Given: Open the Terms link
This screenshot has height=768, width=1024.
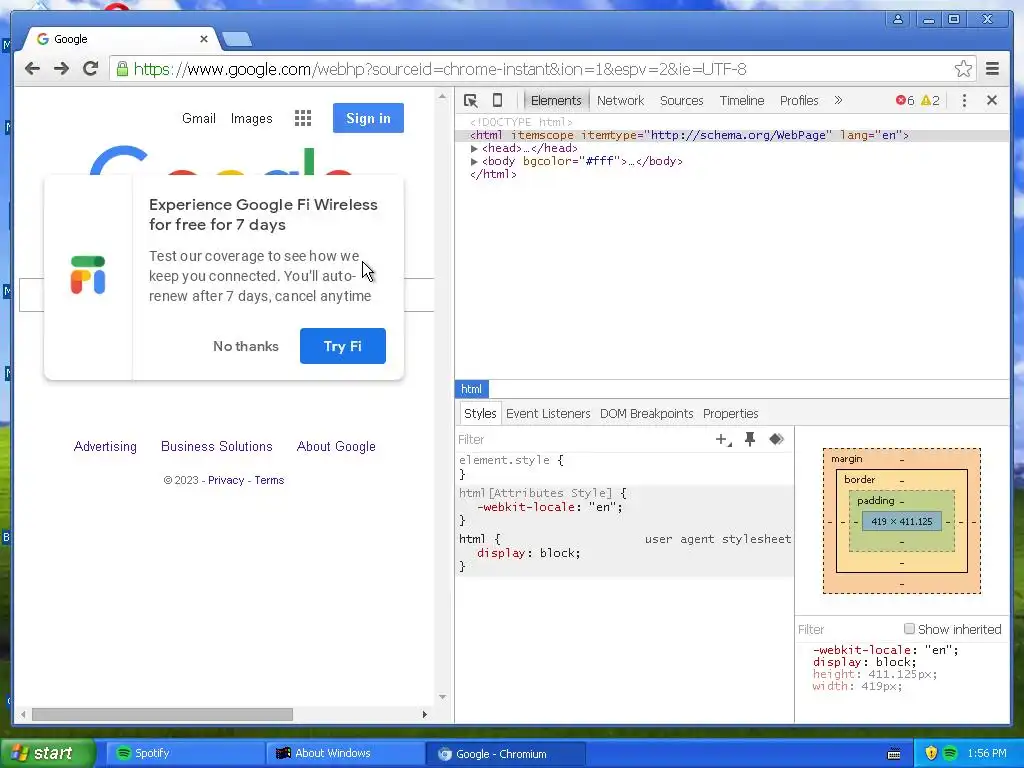Looking at the screenshot, I should coord(269,480).
